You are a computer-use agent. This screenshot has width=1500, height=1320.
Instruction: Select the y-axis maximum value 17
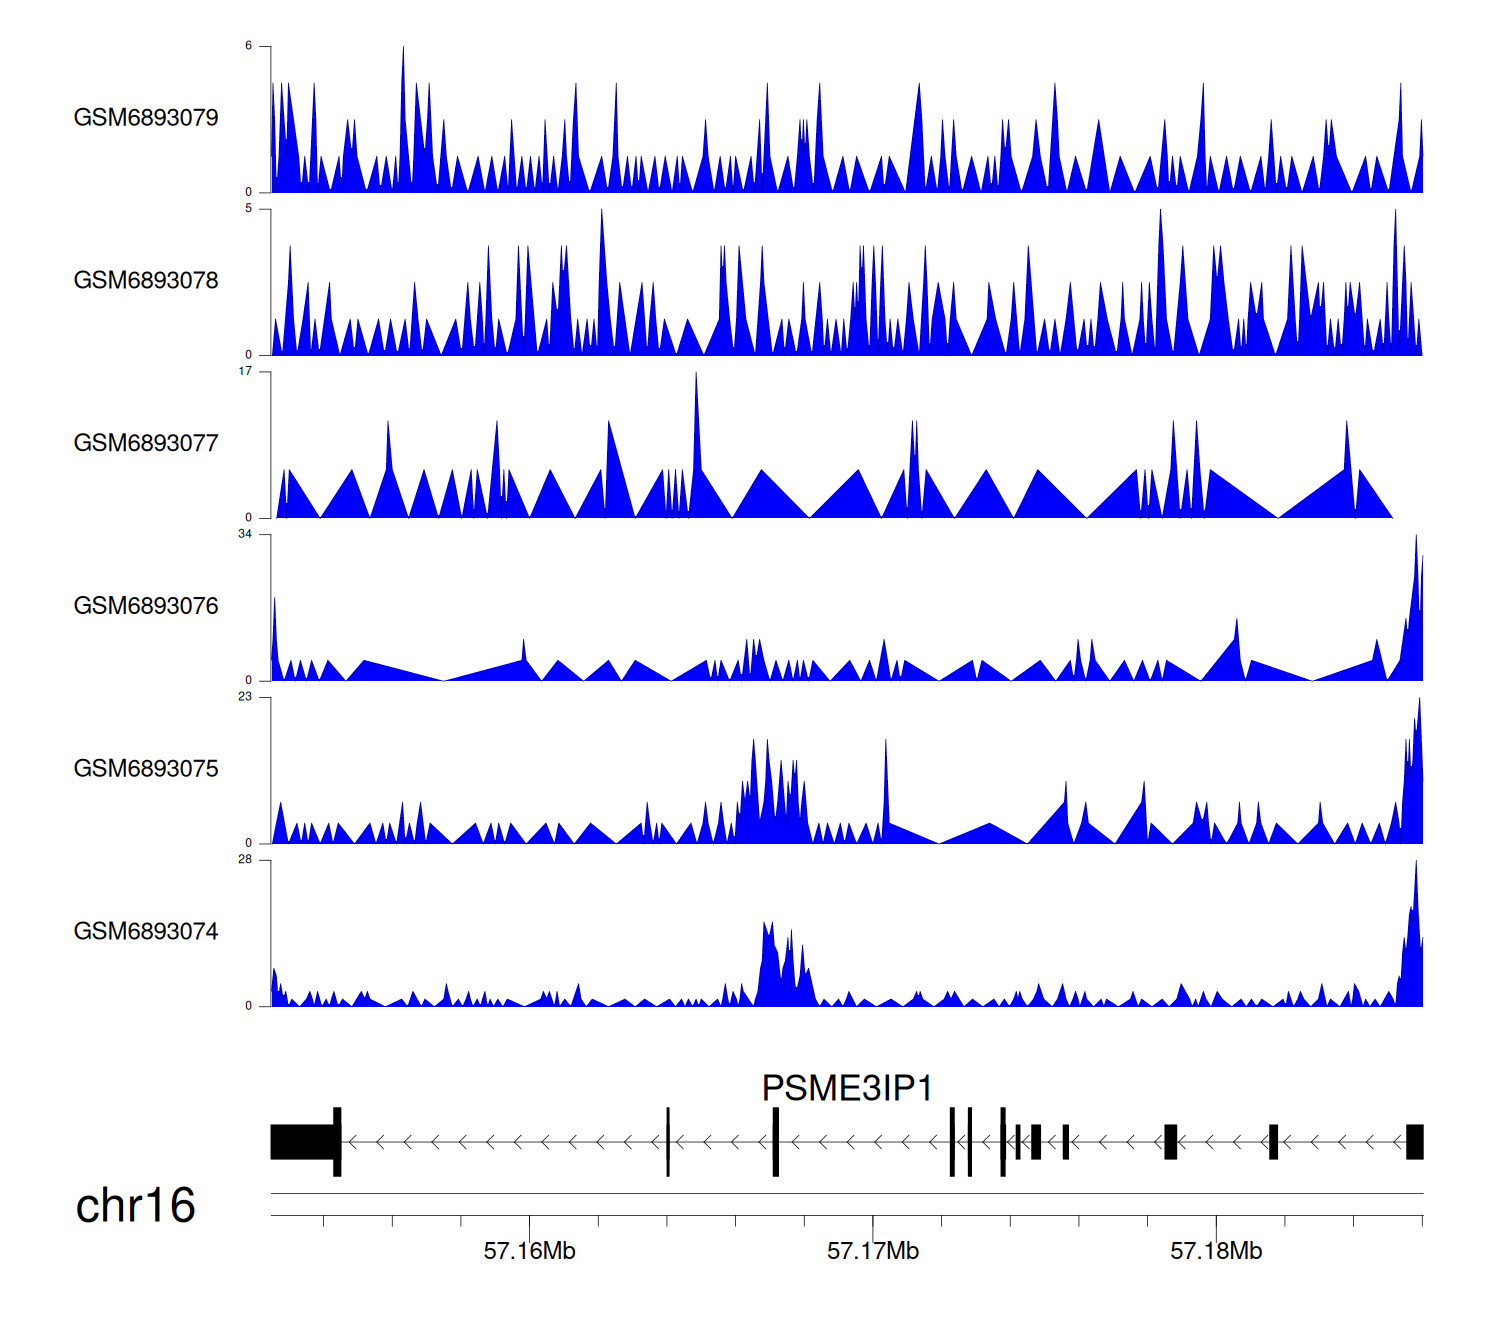click(x=245, y=371)
